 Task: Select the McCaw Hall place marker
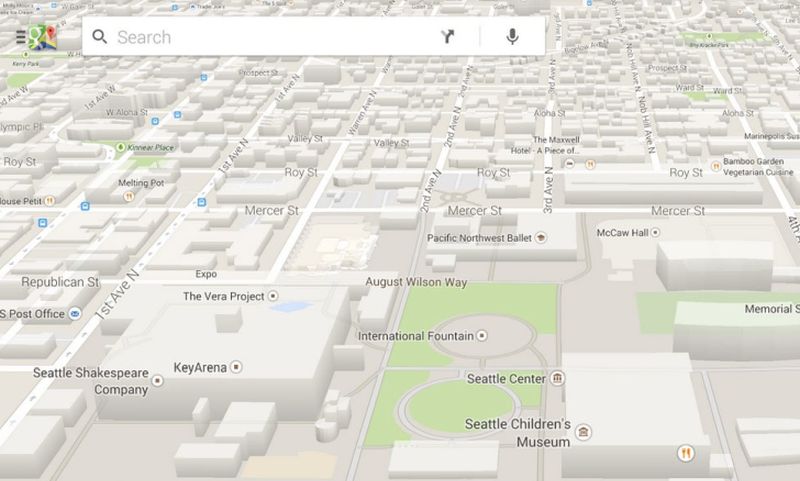[657, 233]
